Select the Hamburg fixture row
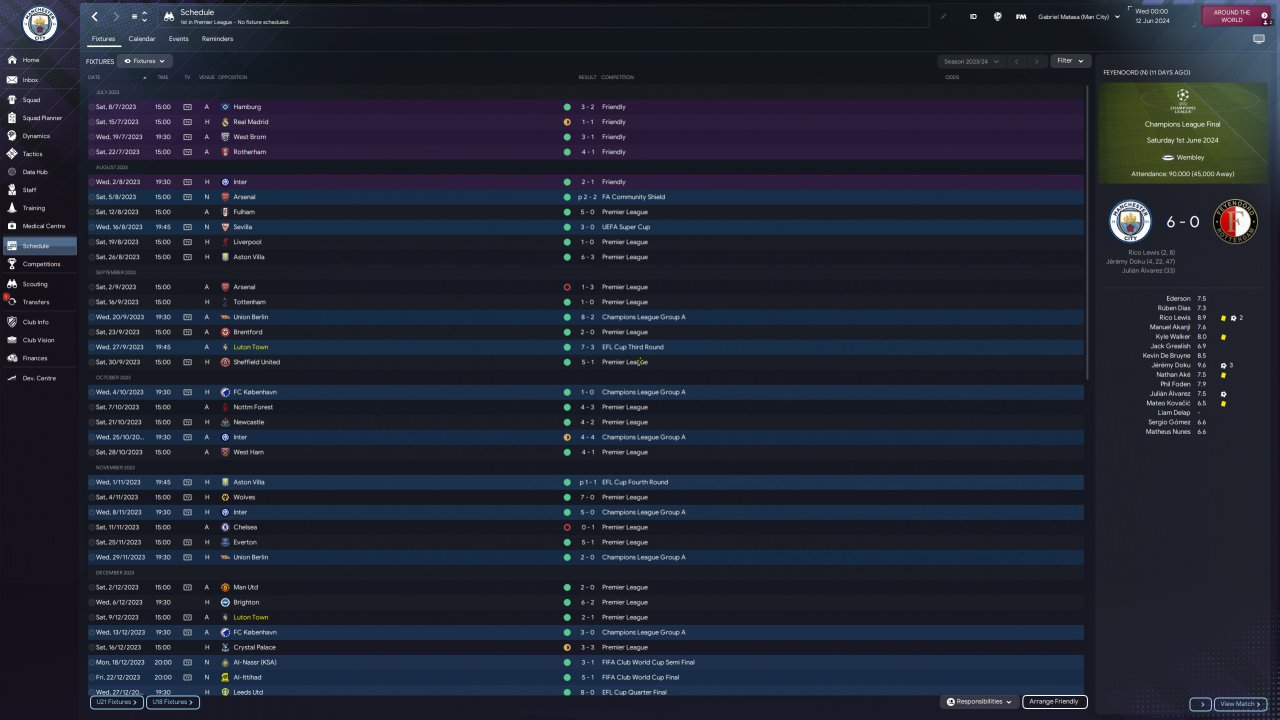This screenshot has height=720, width=1280. tap(585, 107)
